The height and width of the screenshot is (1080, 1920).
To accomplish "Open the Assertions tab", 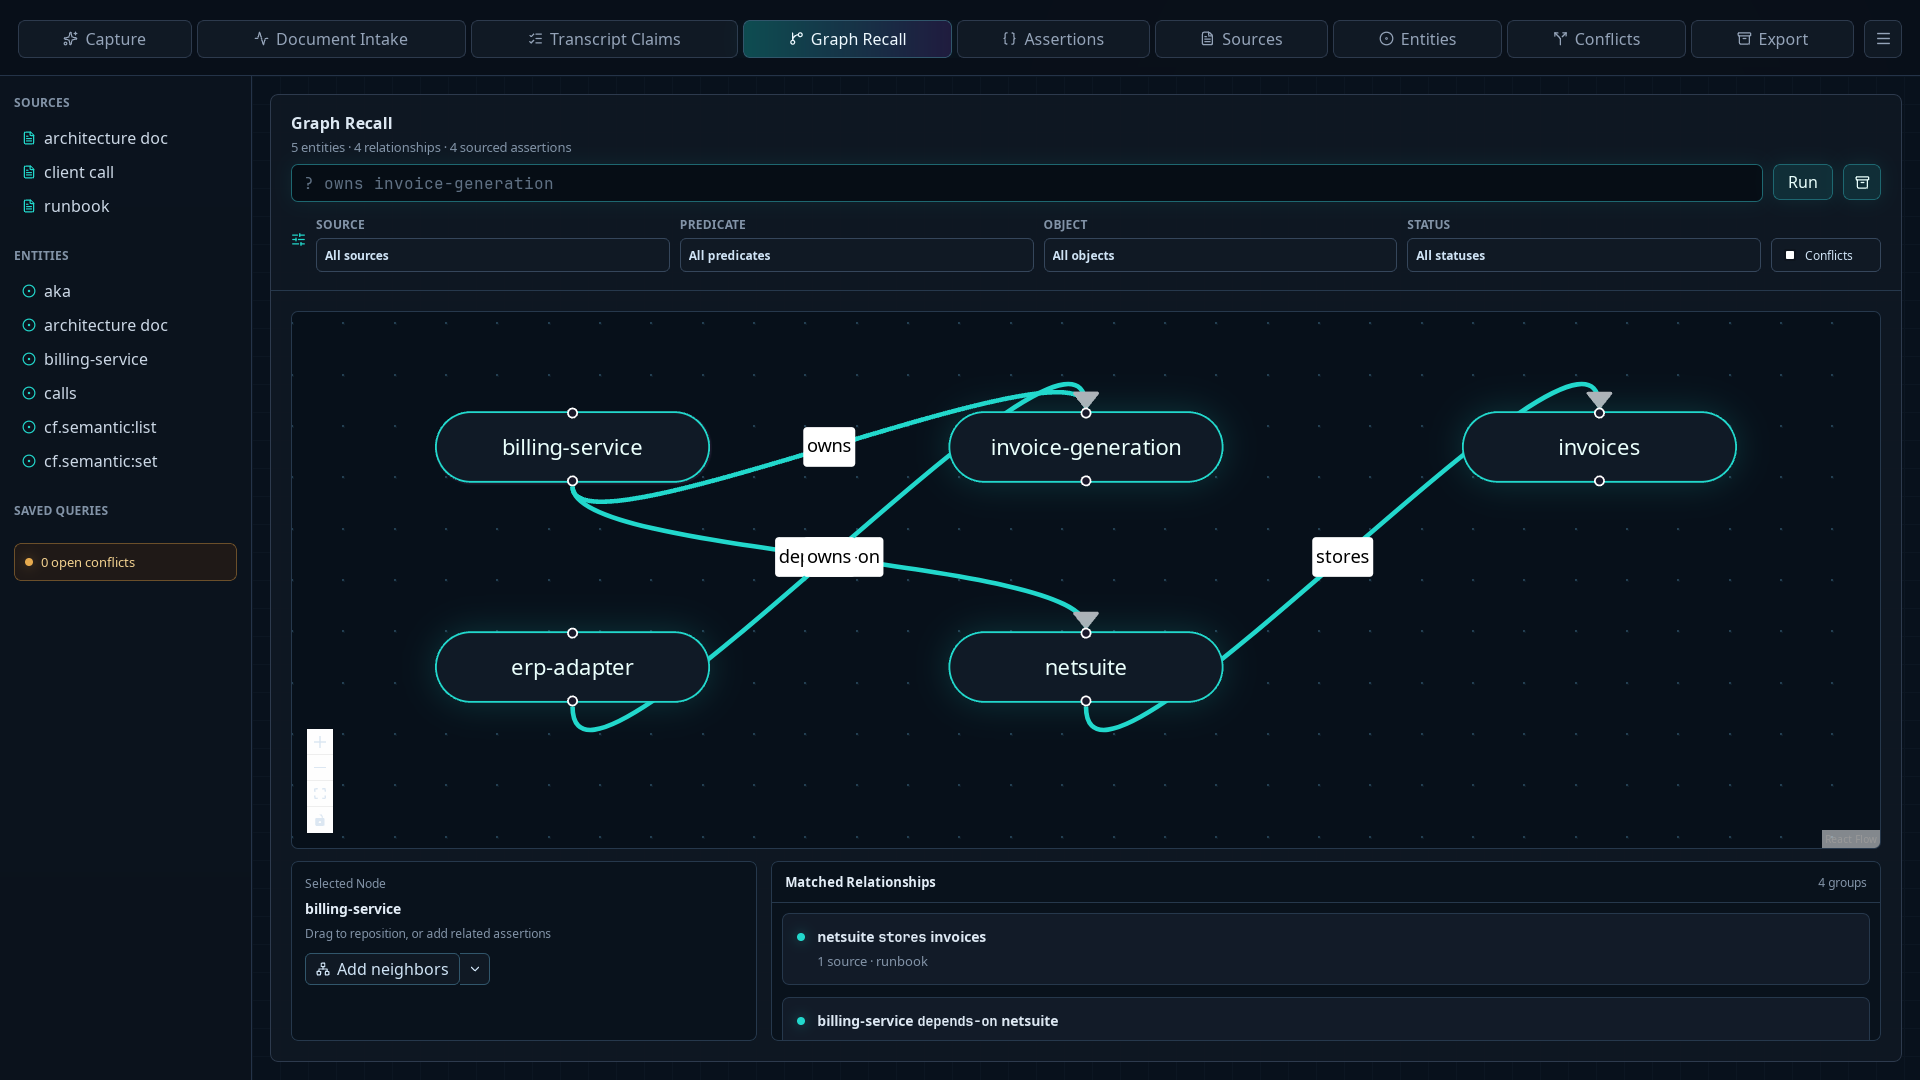I will tap(1053, 39).
